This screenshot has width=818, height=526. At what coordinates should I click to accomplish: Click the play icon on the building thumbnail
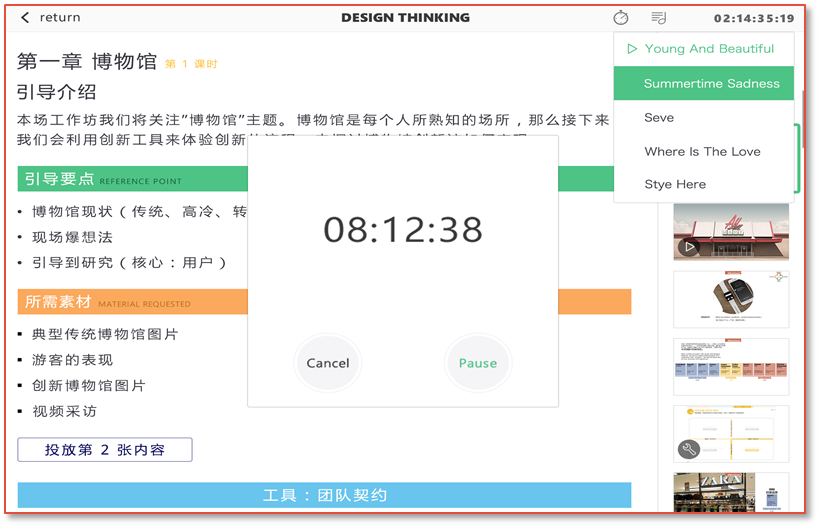[x=687, y=247]
